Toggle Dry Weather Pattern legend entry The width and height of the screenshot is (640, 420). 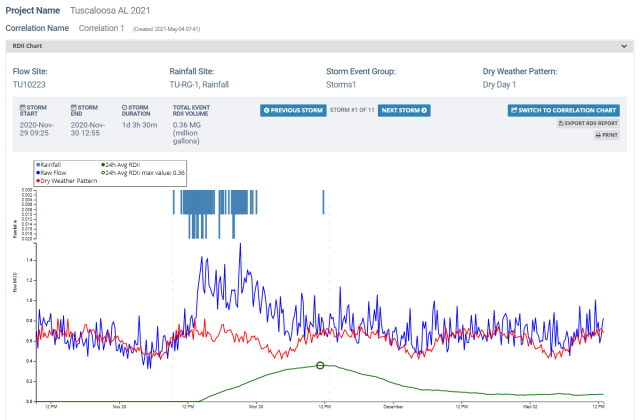coord(67,181)
